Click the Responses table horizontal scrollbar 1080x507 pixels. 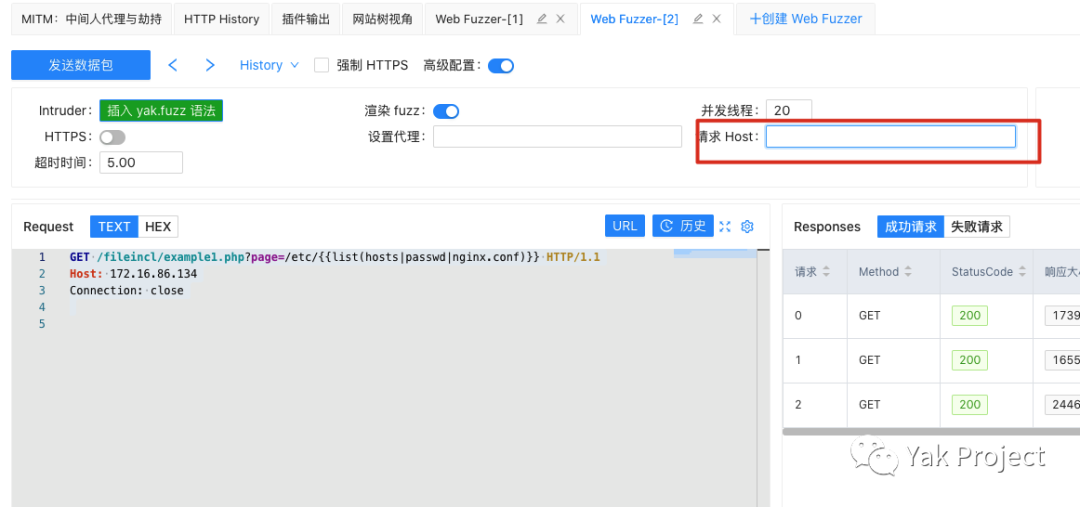point(931,432)
